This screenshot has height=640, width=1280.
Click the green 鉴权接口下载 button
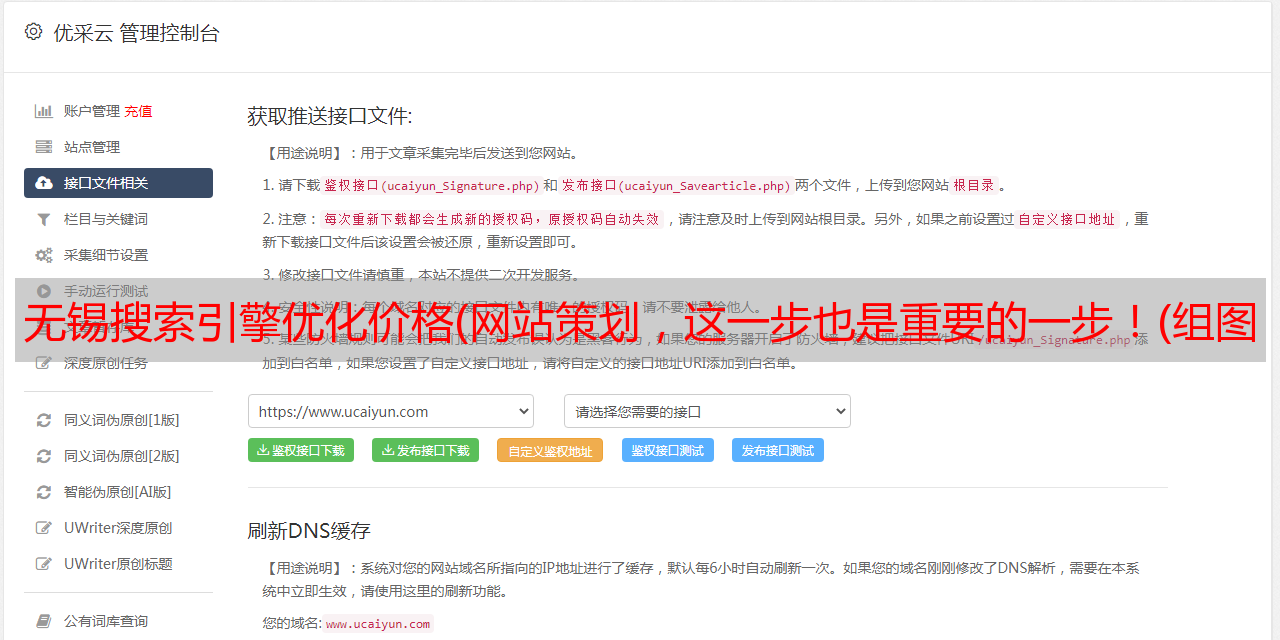[300, 450]
